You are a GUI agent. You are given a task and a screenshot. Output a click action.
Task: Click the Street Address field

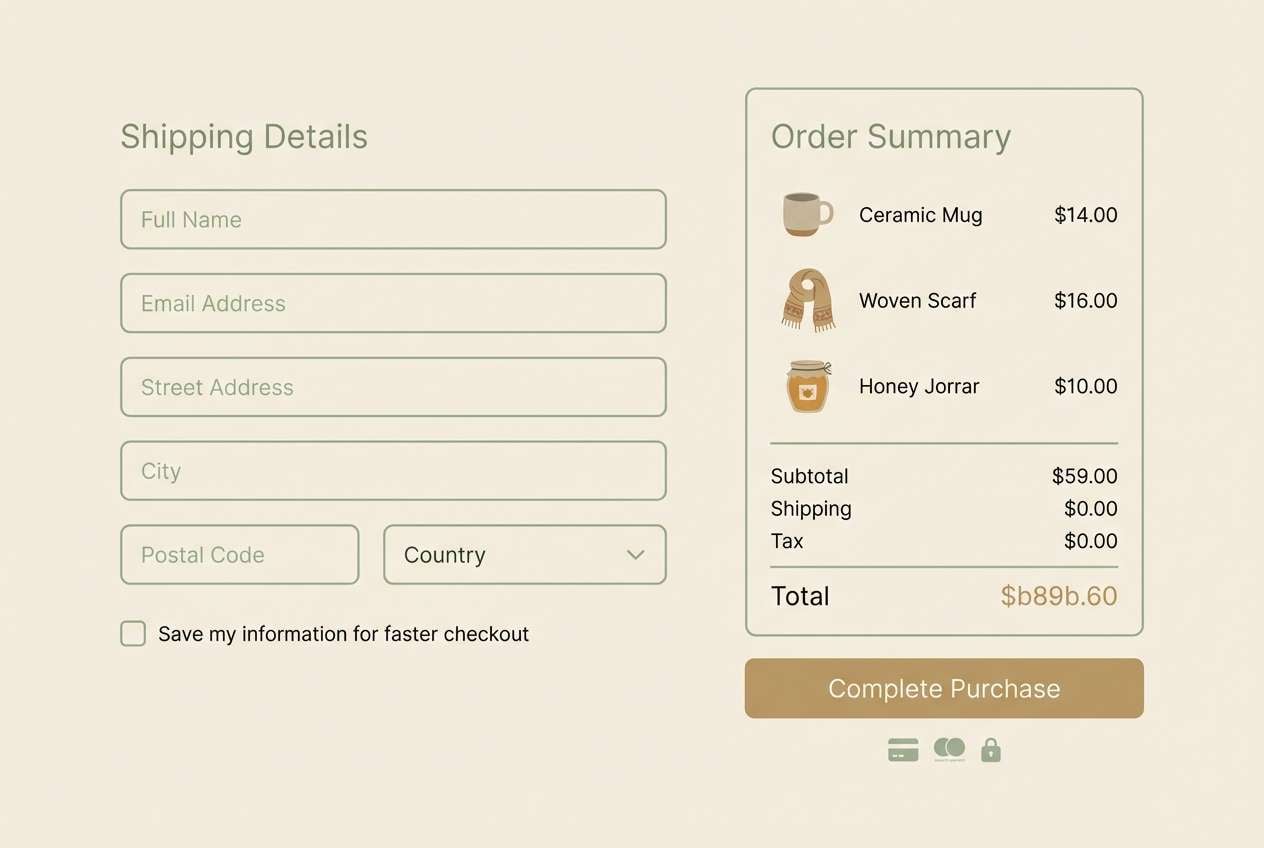393,387
